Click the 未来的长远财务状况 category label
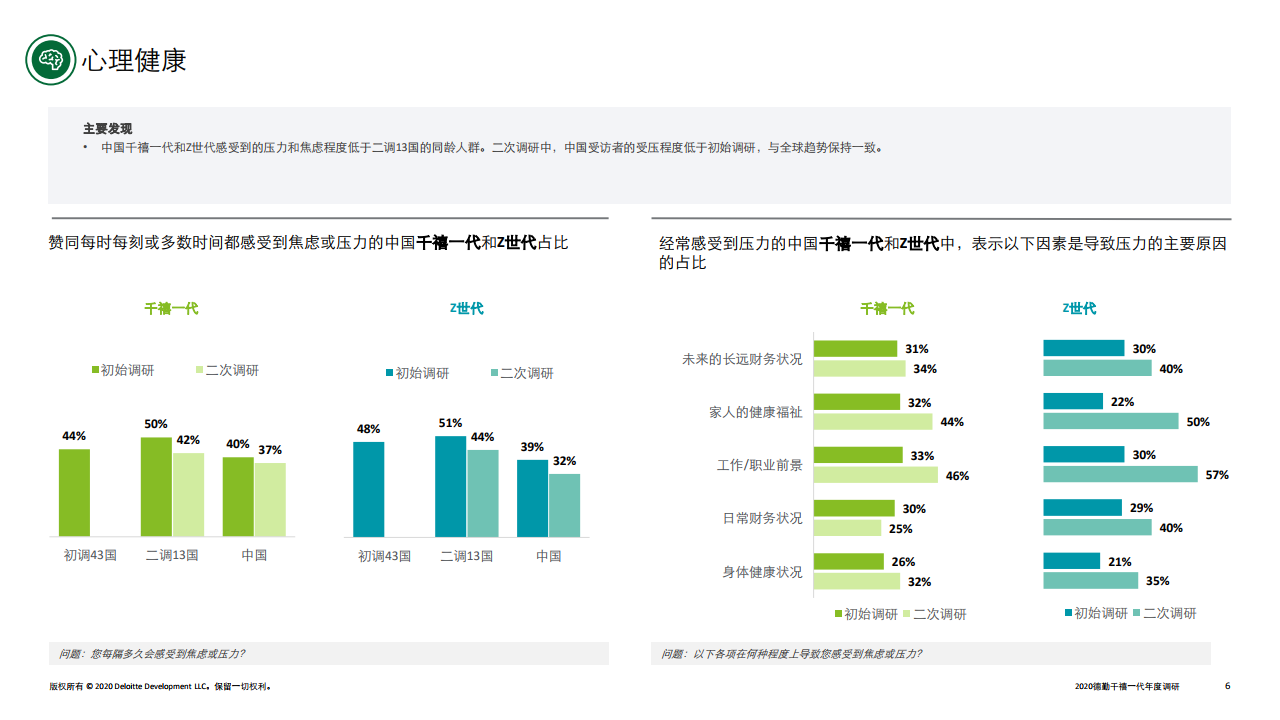The width and height of the screenshot is (1280, 720). click(x=742, y=359)
